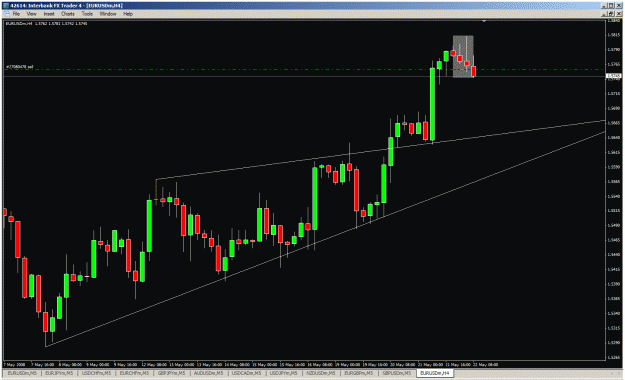Open the Window menu
The width and height of the screenshot is (625, 380).
point(108,14)
